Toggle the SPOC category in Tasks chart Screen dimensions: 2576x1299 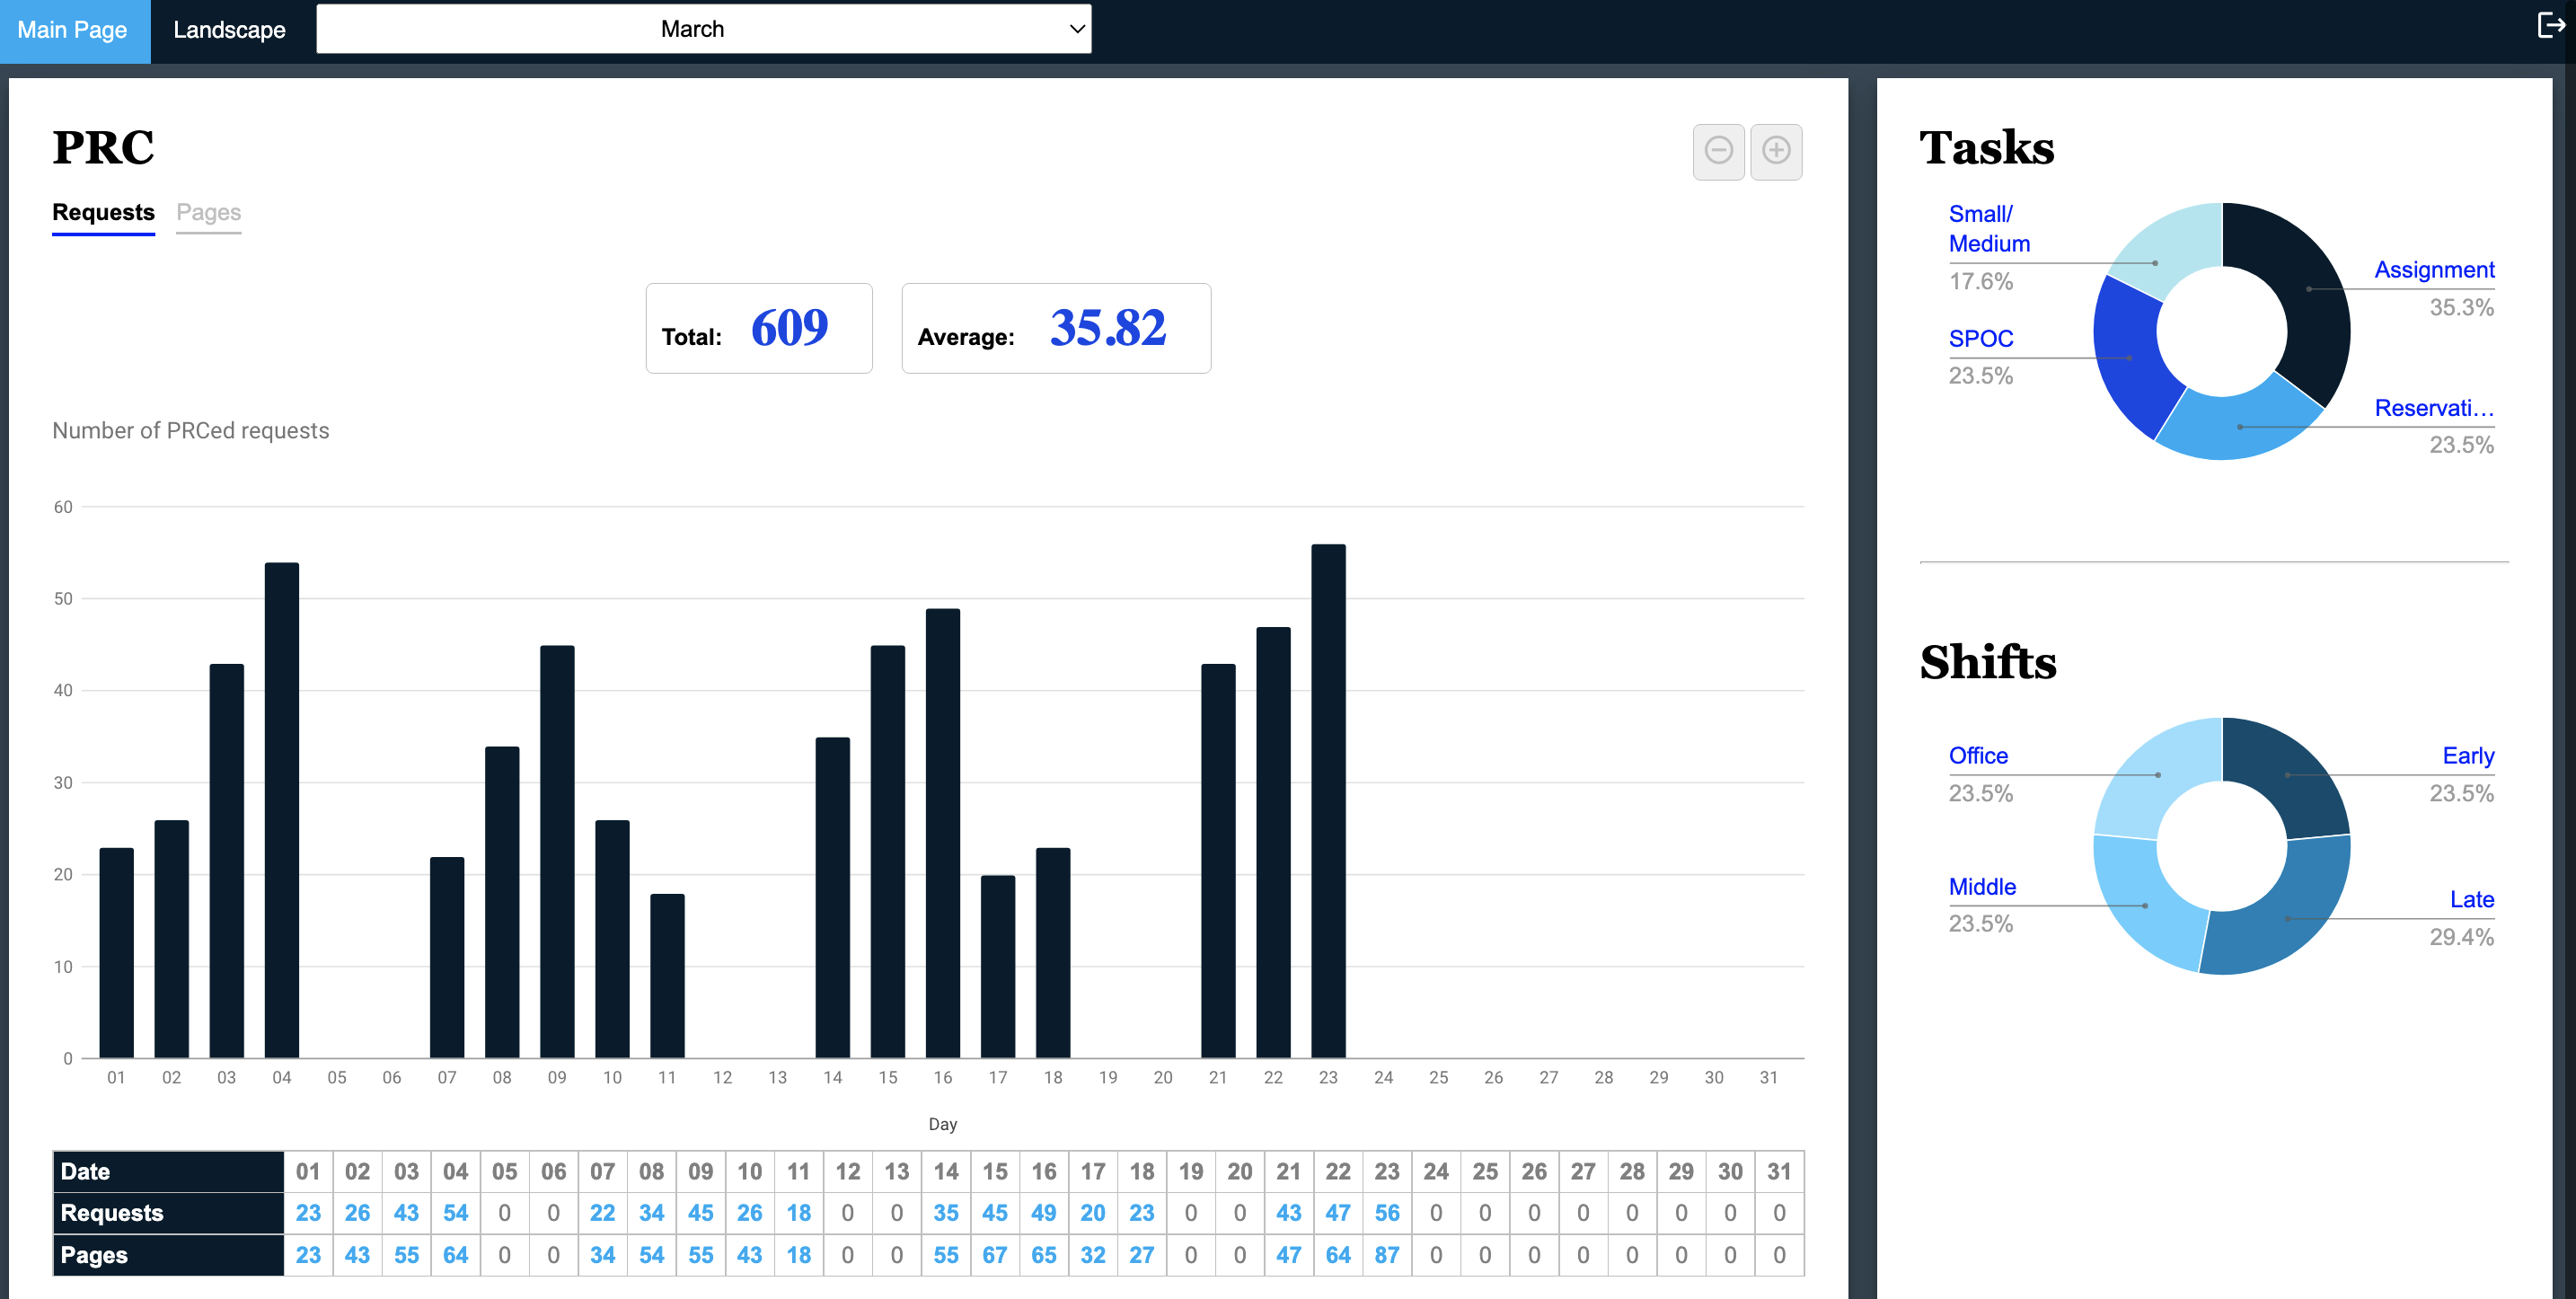point(1980,338)
